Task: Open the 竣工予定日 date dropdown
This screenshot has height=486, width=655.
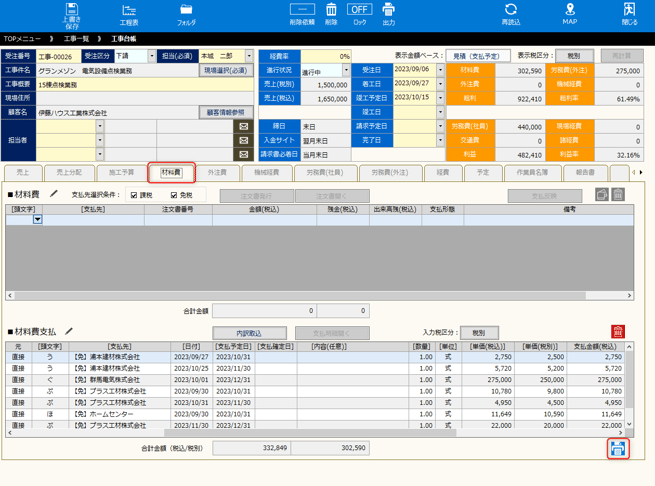Action: coord(440,98)
